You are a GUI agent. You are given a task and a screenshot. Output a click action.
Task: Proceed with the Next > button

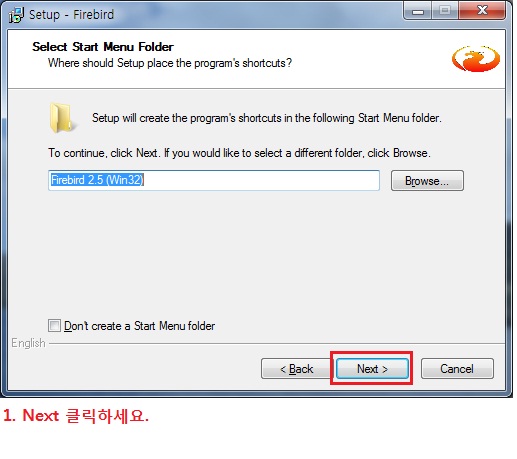(x=372, y=369)
